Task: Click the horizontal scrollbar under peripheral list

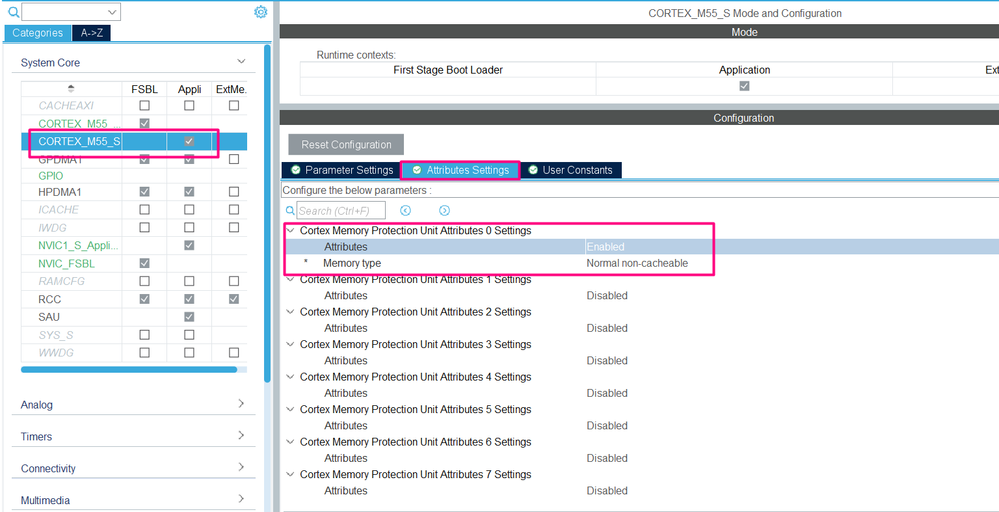Action: pos(129,369)
